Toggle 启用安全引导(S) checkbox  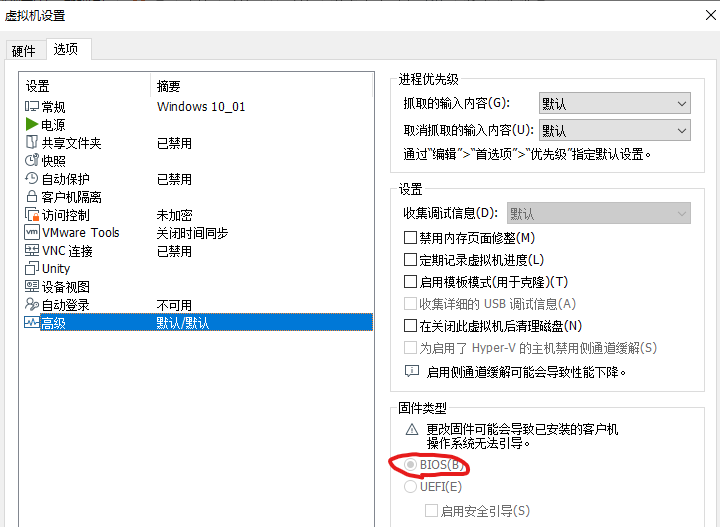pyautogui.click(x=431, y=510)
